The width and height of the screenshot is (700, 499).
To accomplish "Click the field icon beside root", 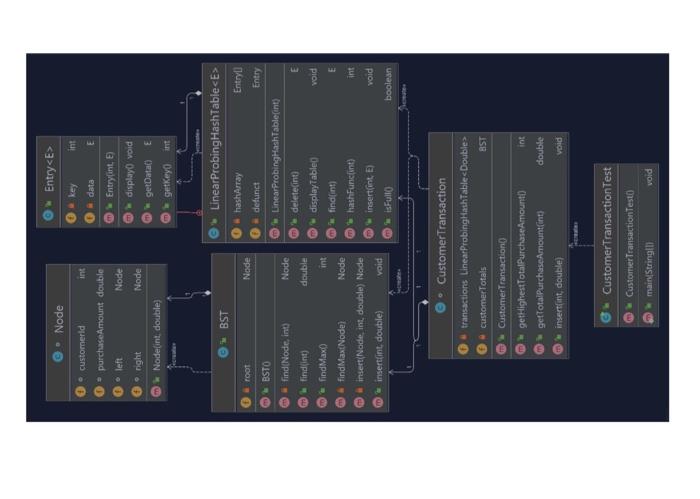I will click(246, 402).
